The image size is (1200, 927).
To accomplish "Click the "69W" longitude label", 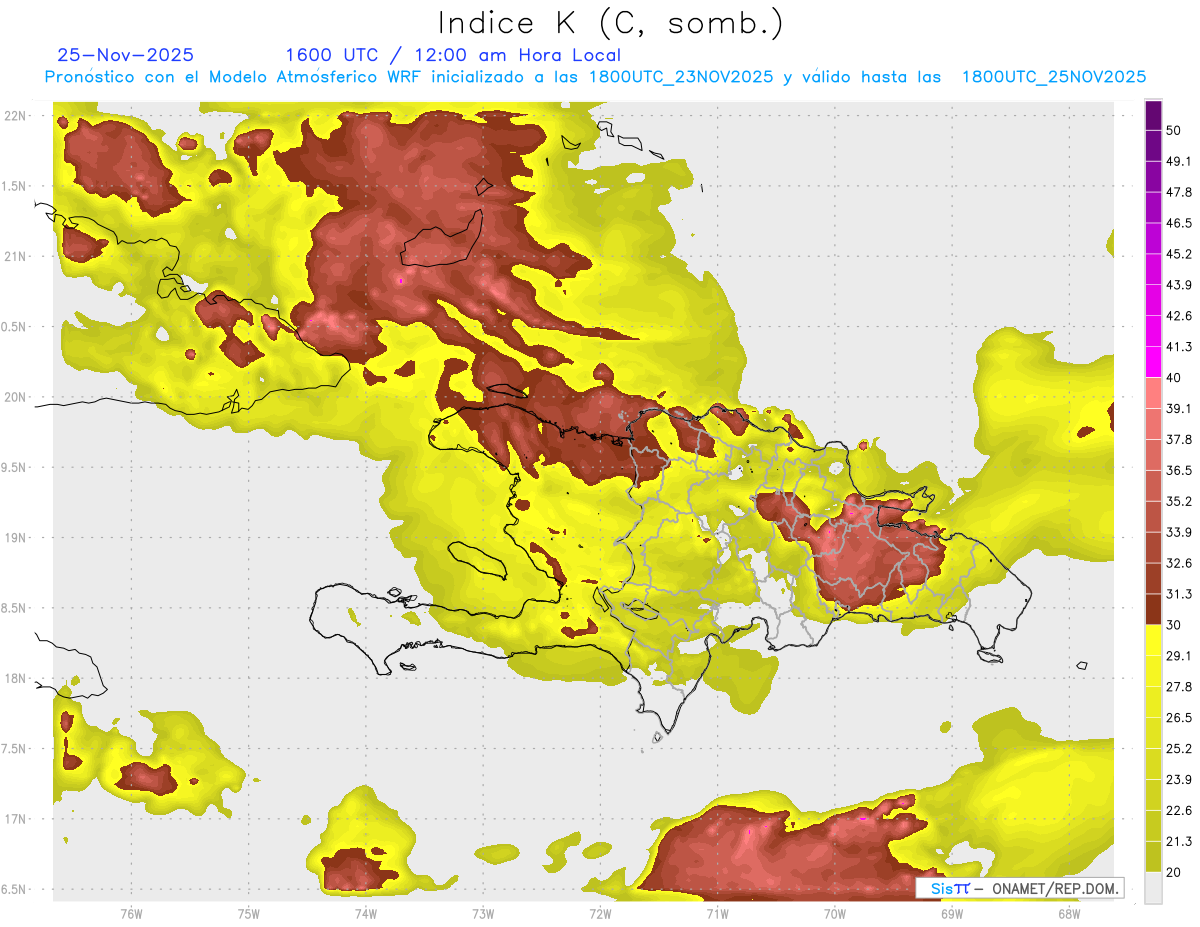I will [x=952, y=913].
